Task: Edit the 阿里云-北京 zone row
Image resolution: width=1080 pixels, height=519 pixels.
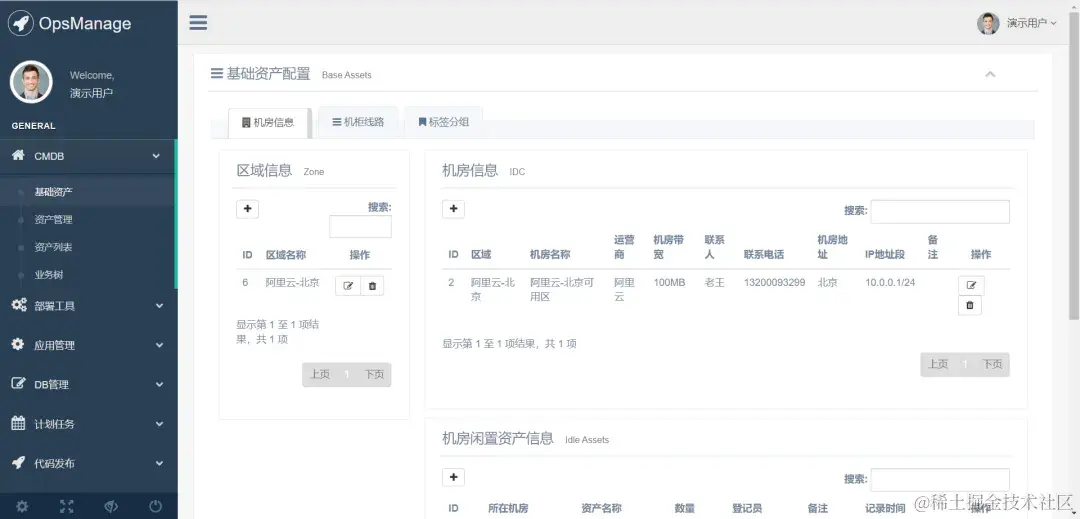Action: 348,286
